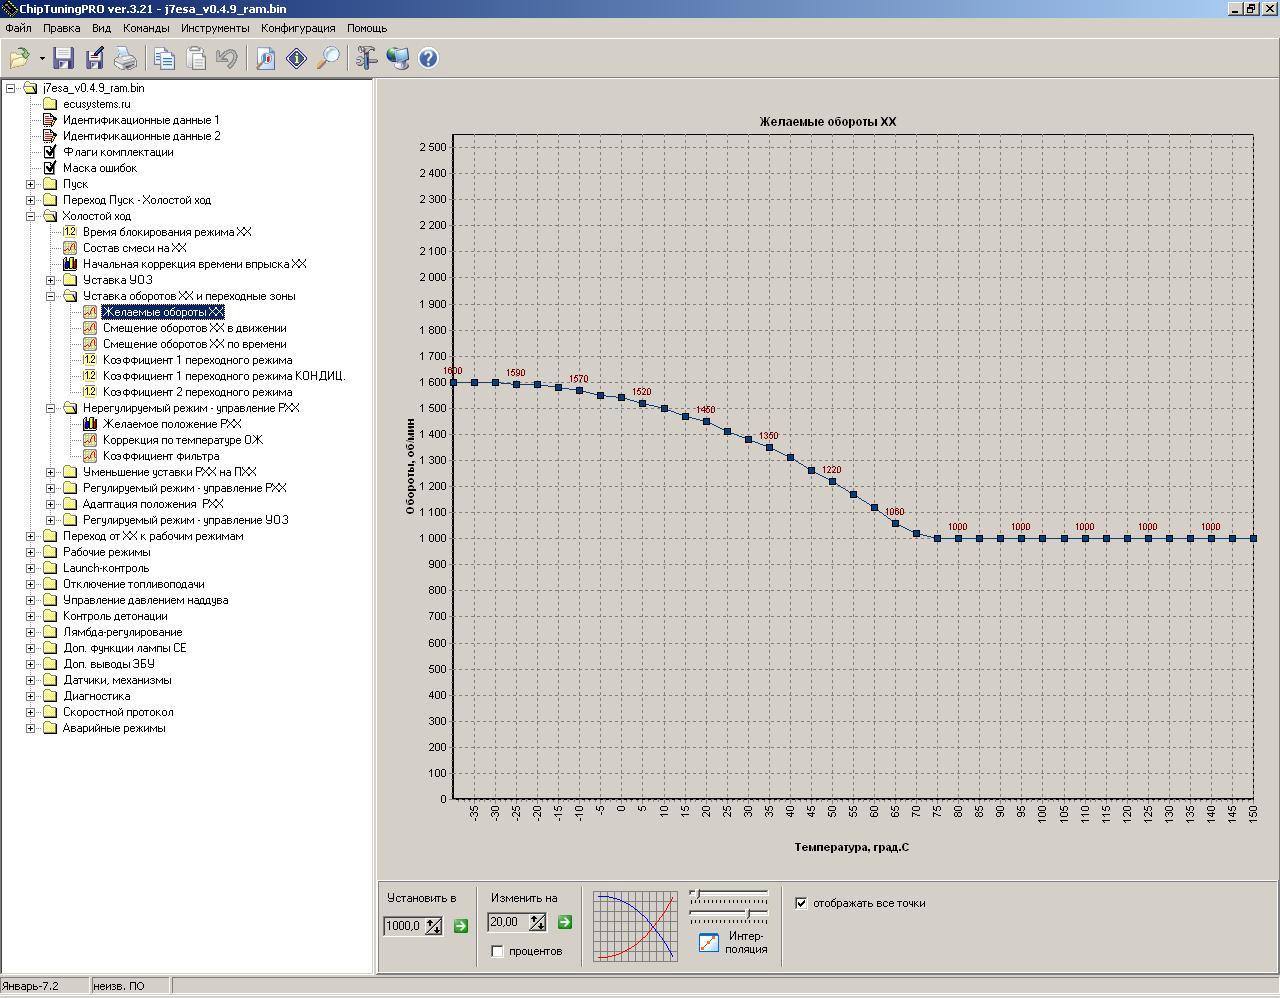Click the printer icon in toolbar

[125, 59]
